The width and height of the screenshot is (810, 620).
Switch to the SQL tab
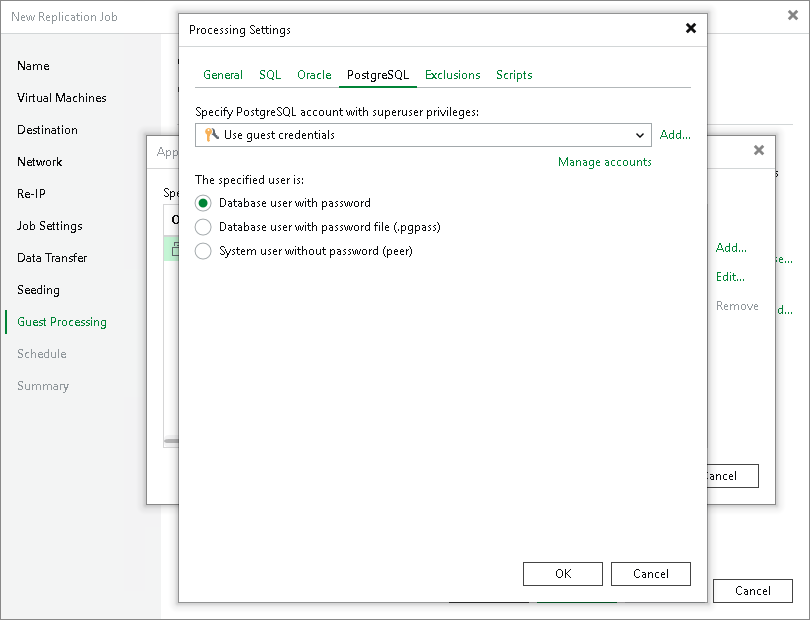click(270, 75)
